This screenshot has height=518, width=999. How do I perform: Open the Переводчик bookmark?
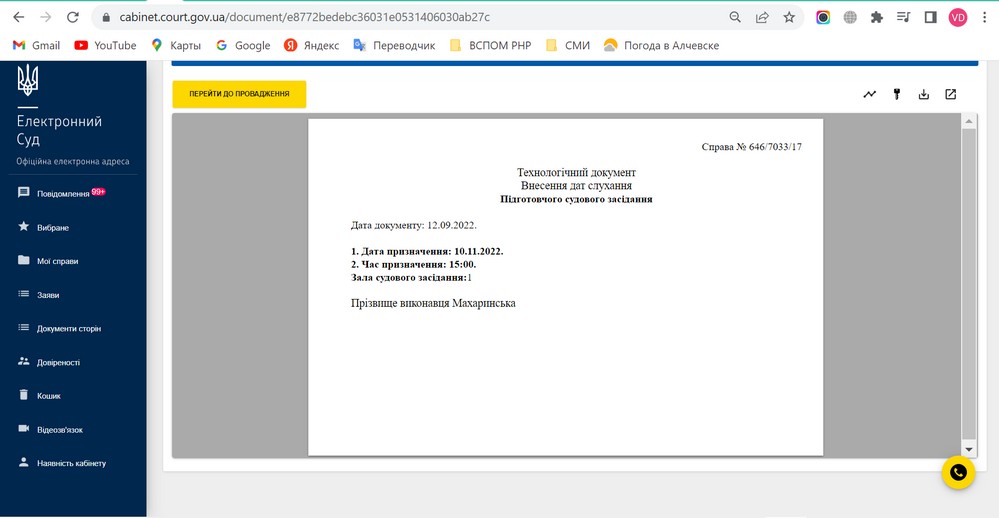tap(394, 45)
